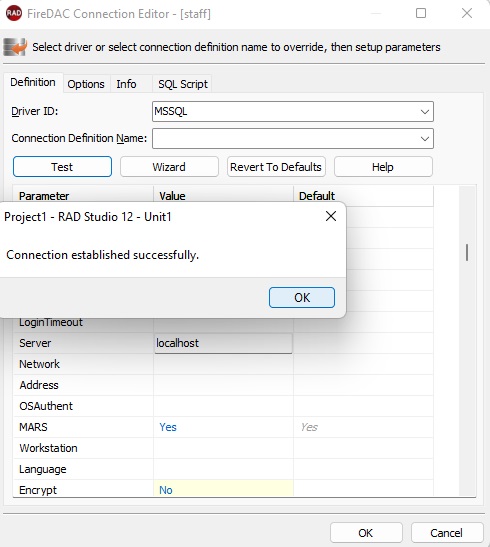Maximize the FireDAC Connection Editor window
Screen dimensions: 490x547
[421, 13]
